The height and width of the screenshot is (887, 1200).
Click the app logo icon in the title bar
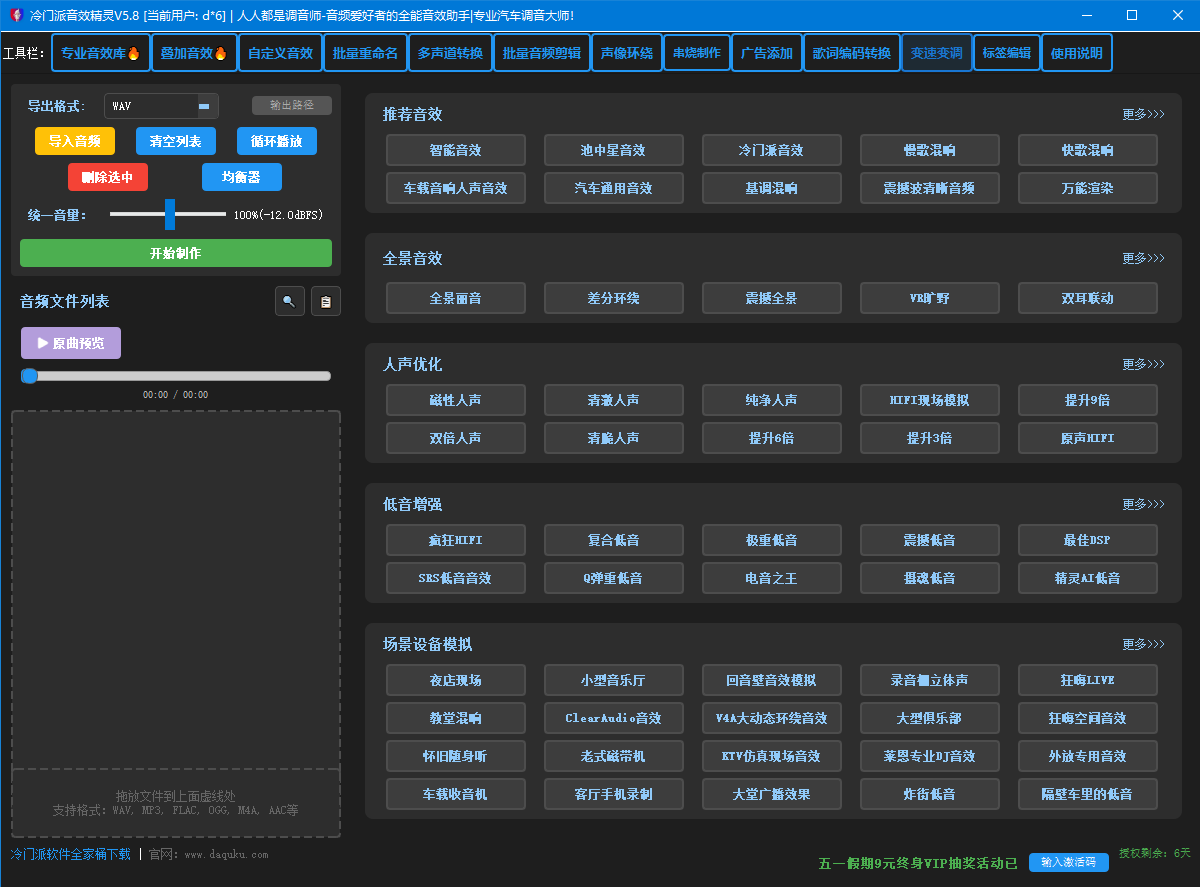tap(16, 15)
